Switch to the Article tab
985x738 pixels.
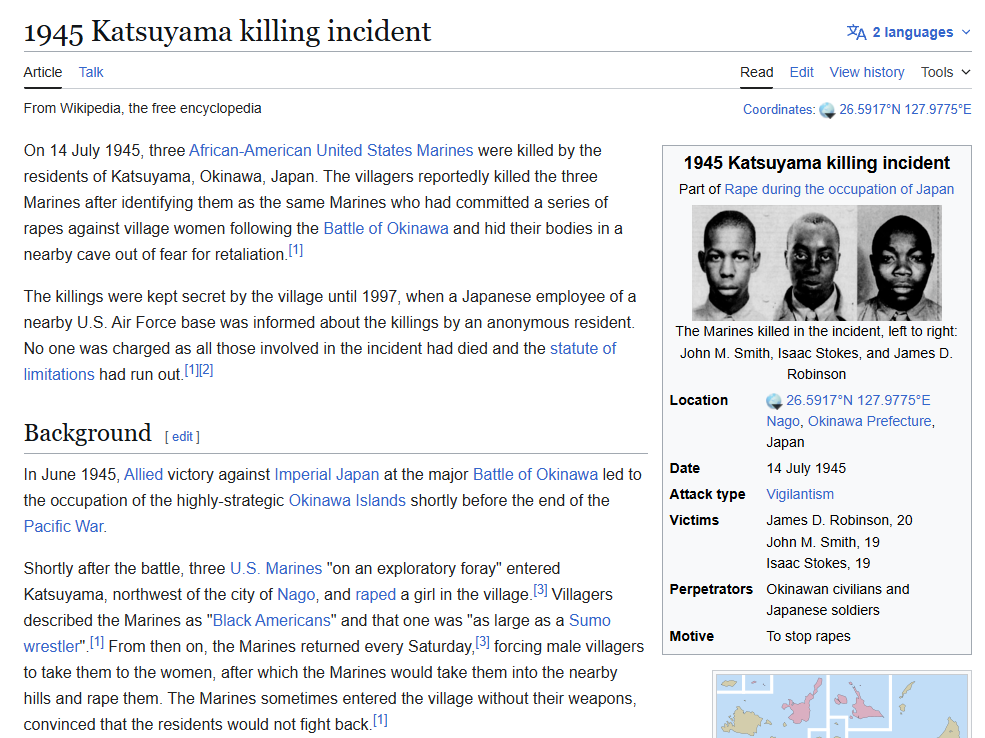coord(43,72)
